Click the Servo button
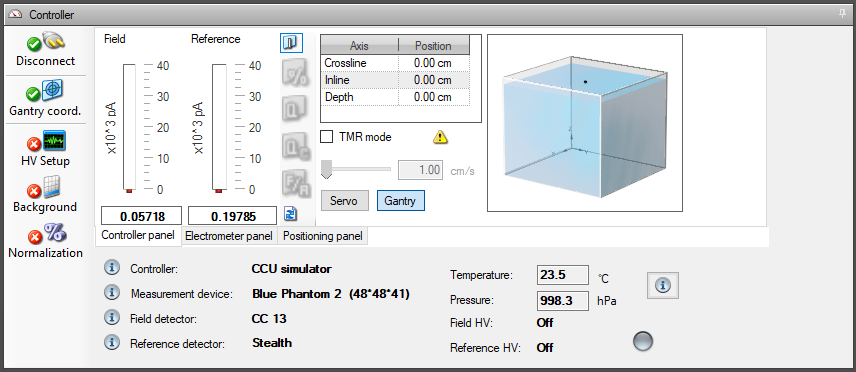 click(345, 200)
